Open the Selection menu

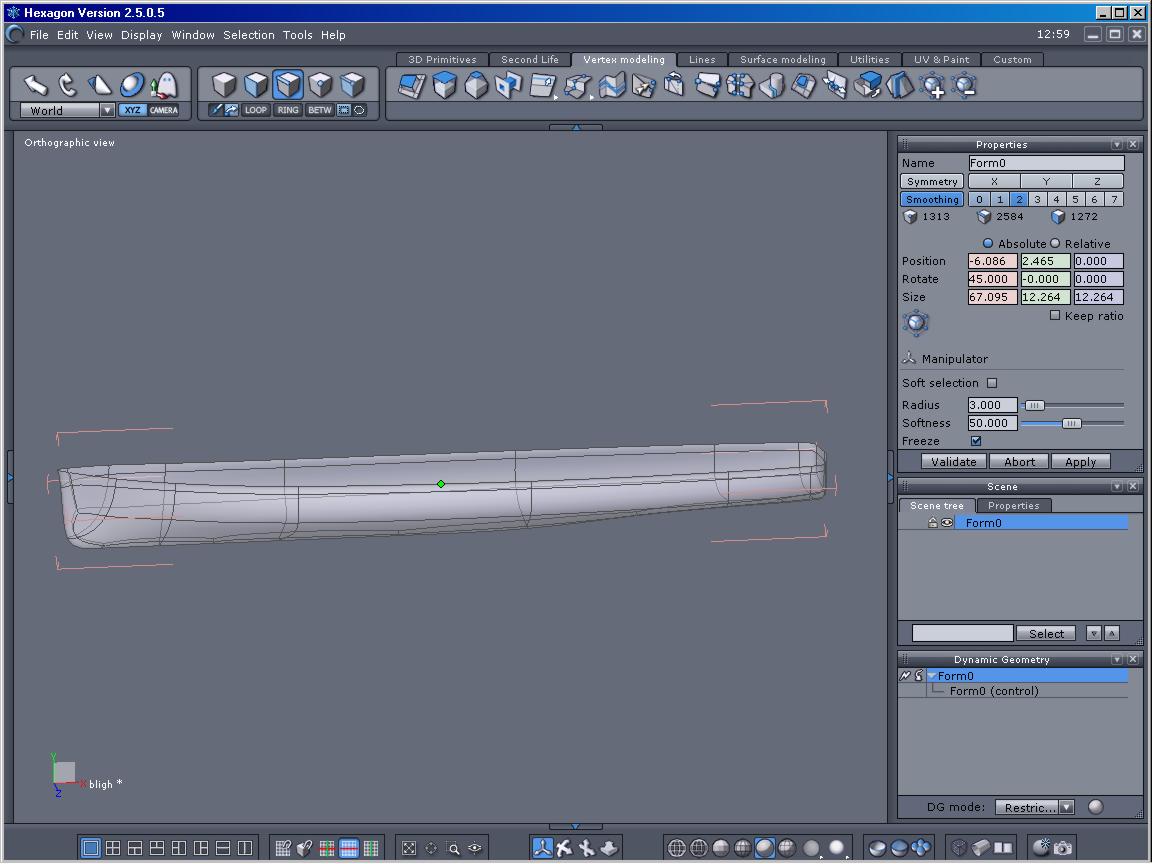point(248,35)
